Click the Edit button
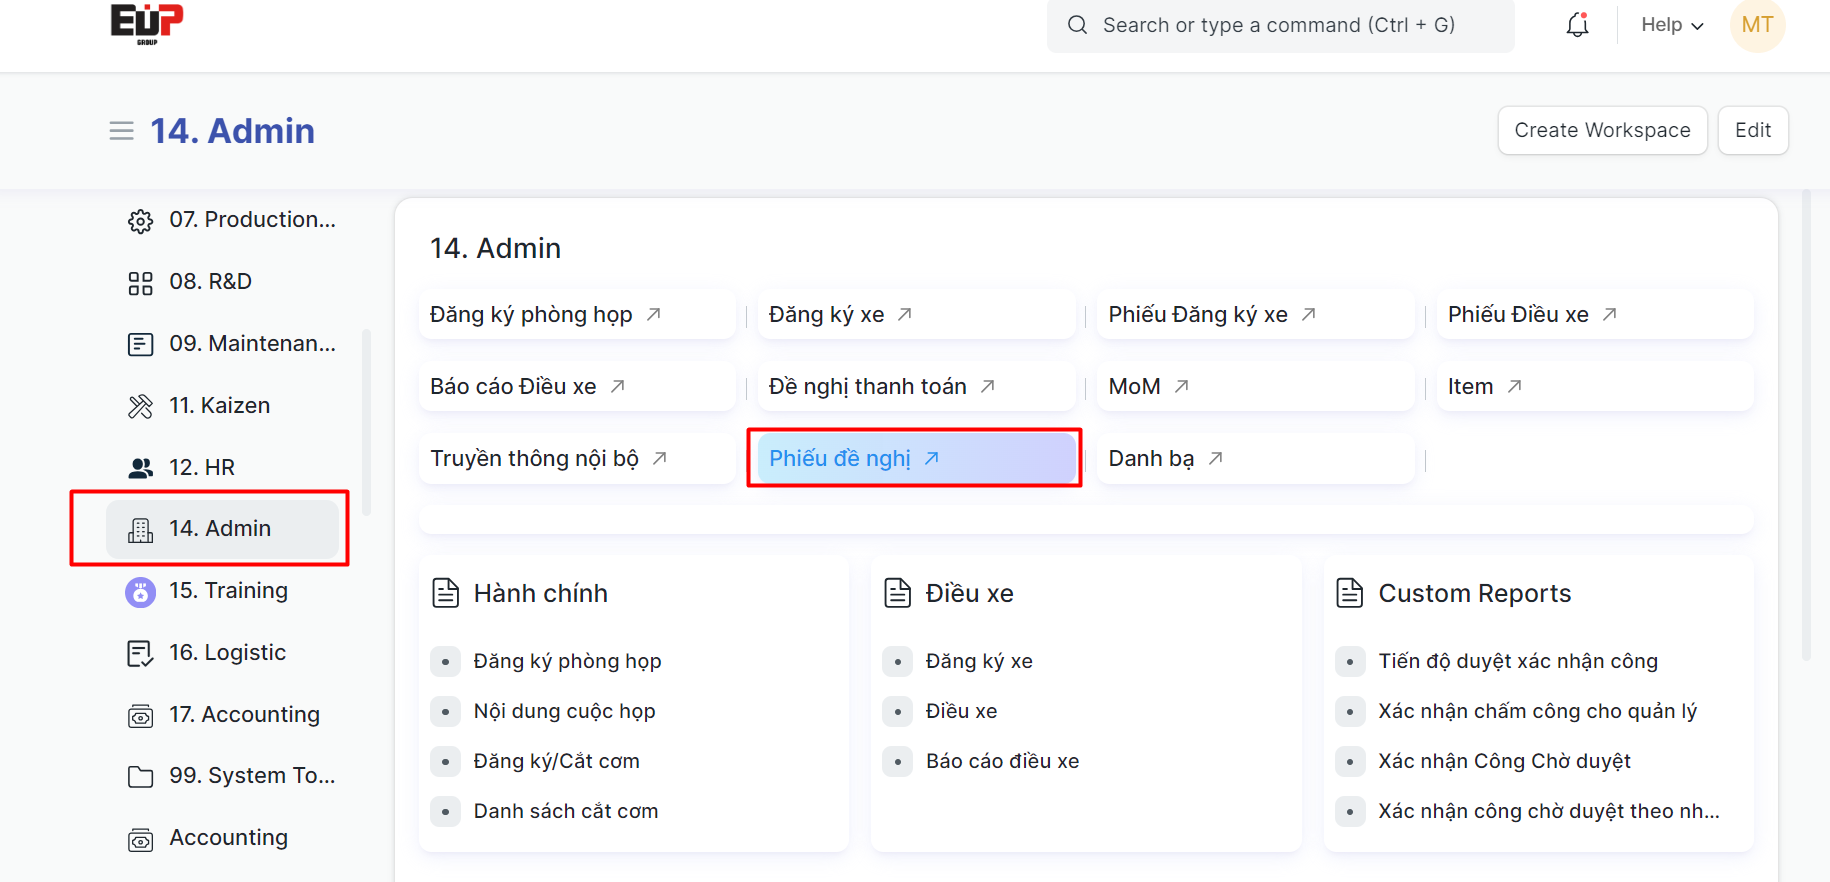 pyautogui.click(x=1752, y=131)
